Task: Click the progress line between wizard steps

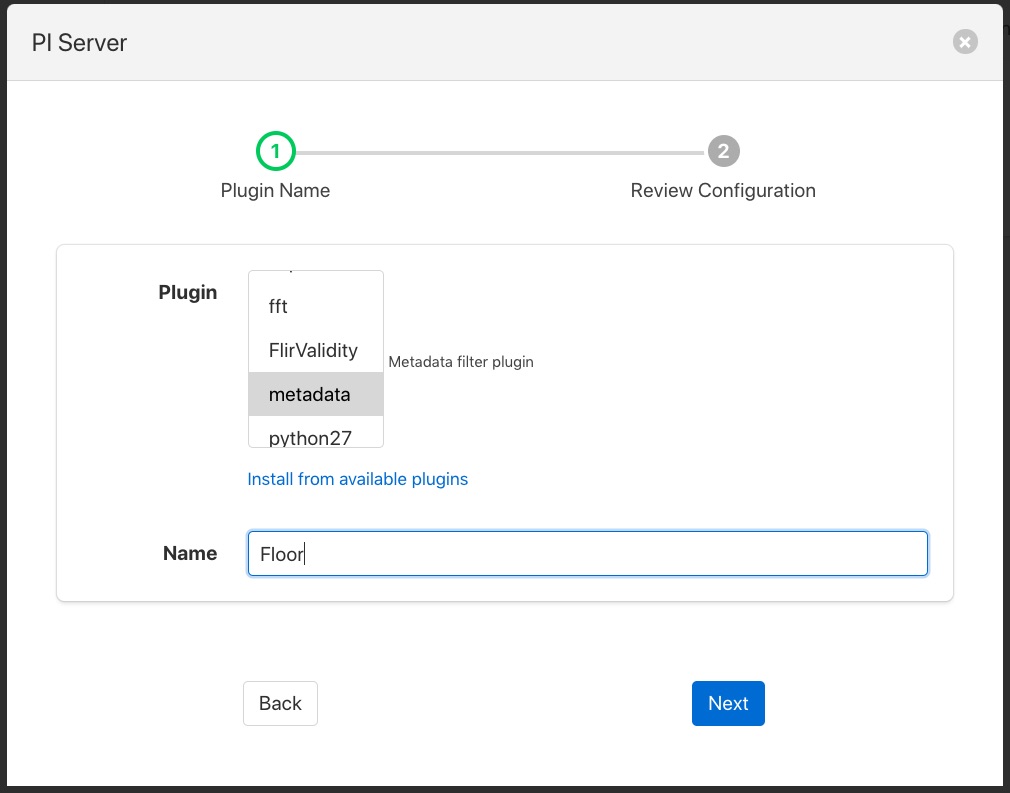Action: tap(500, 151)
